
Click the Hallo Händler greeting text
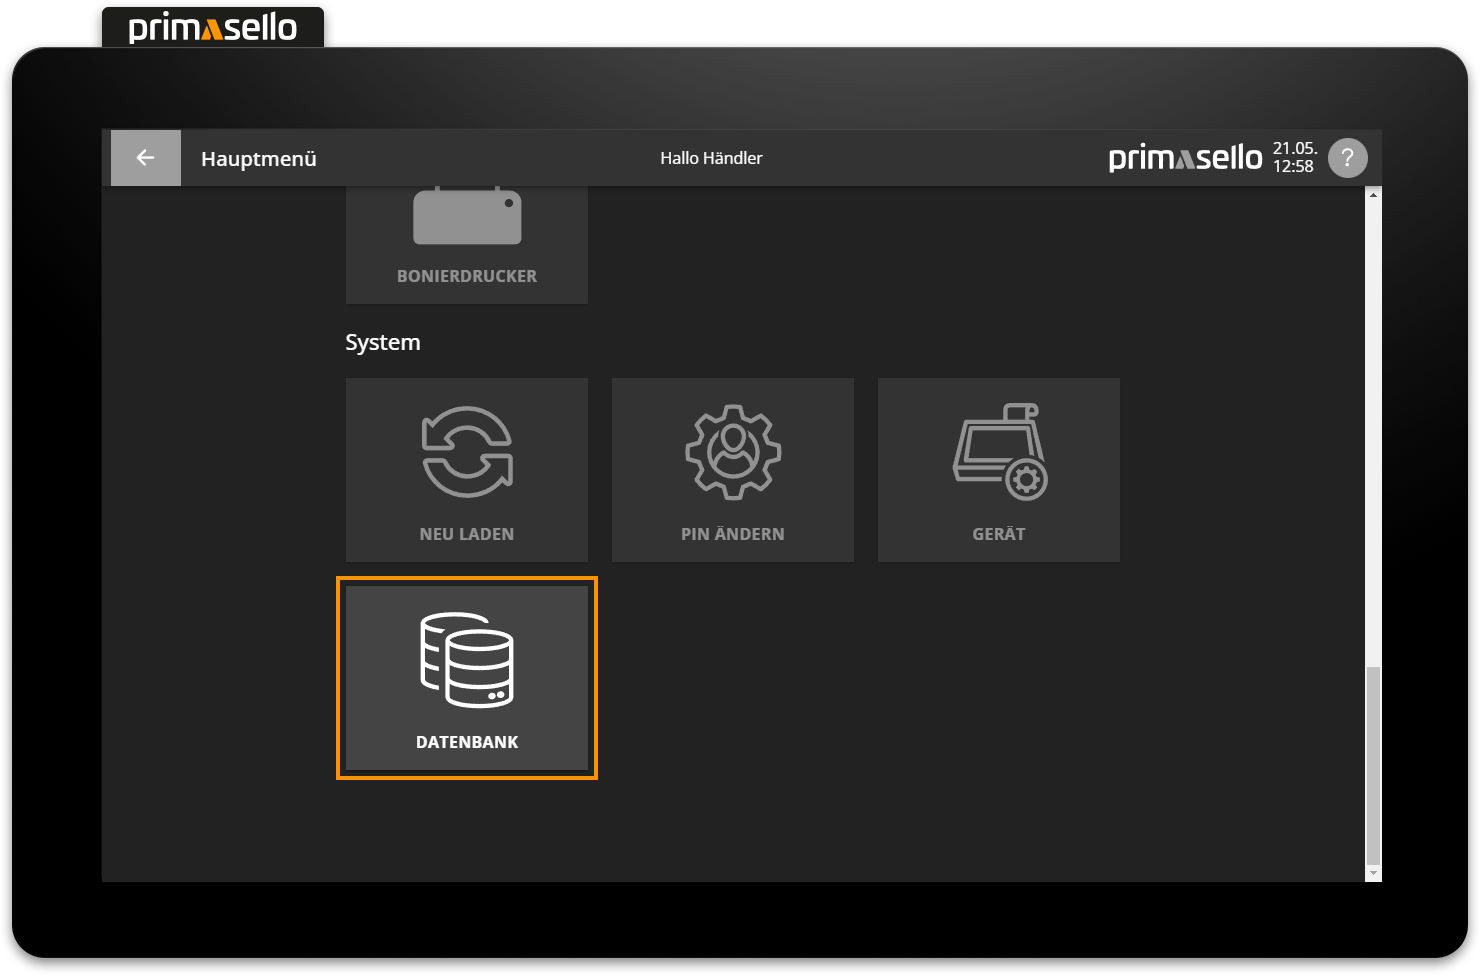(711, 158)
